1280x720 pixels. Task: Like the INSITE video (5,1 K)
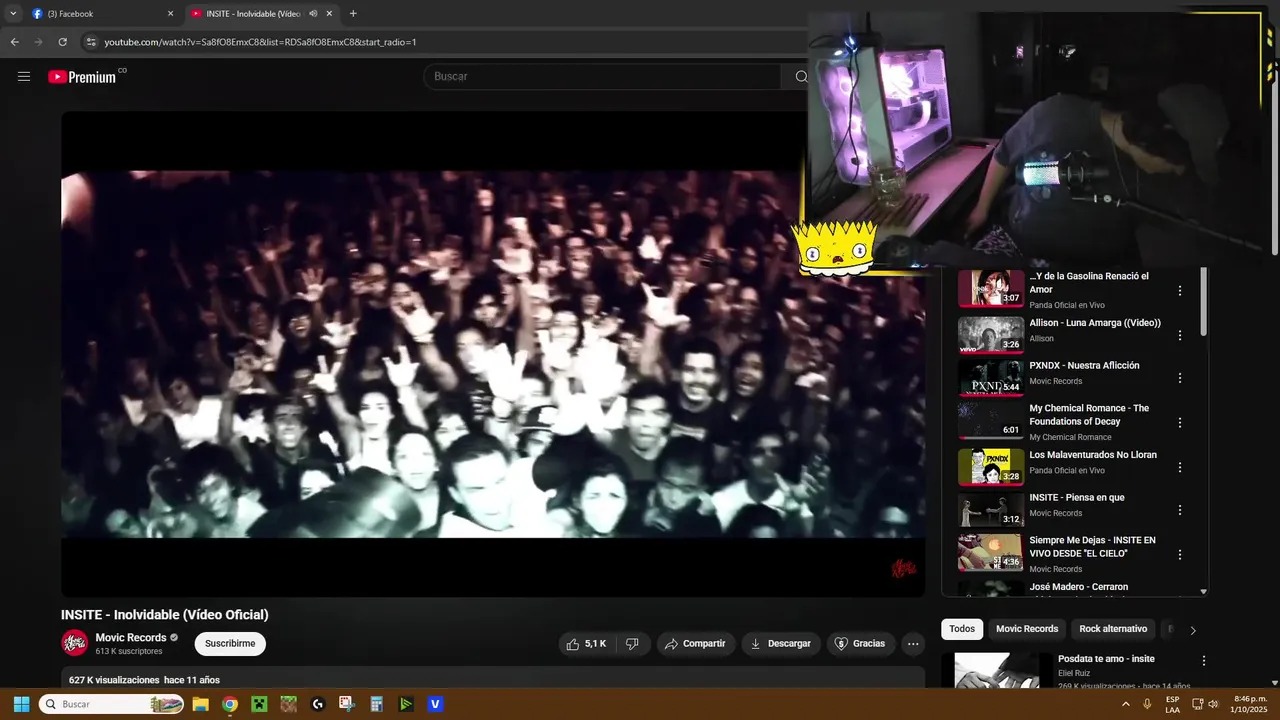click(585, 644)
